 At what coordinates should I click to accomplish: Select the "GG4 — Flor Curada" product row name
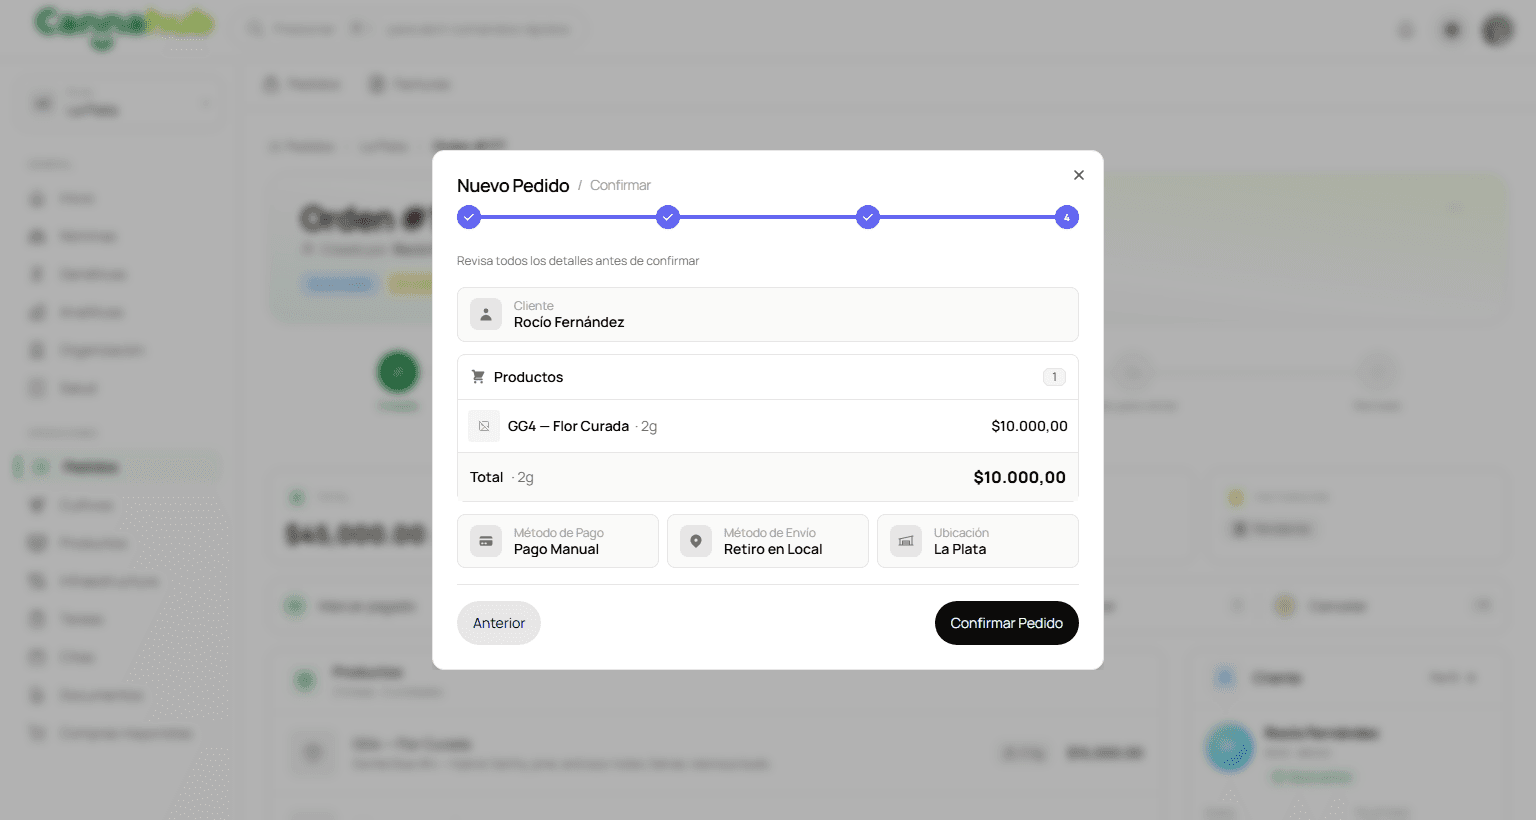point(568,426)
